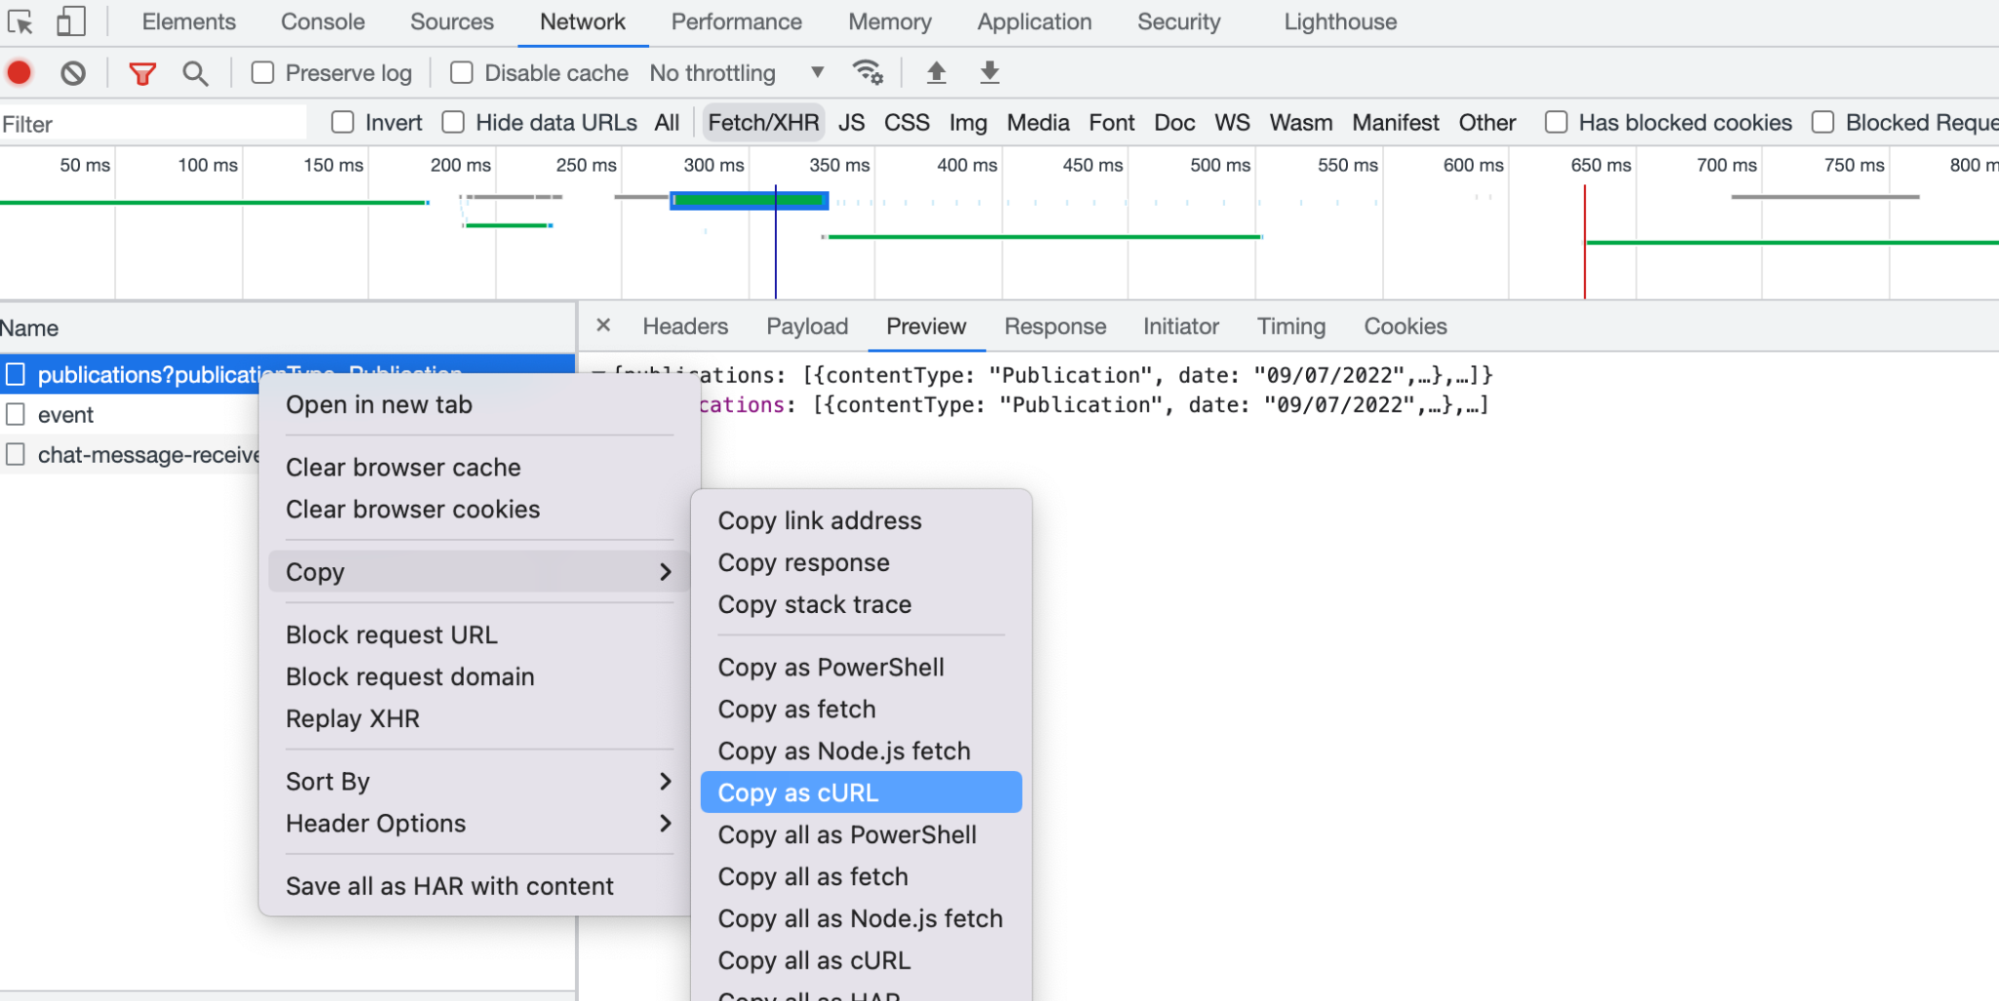Image resolution: width=1999 pixels, height=1002 pixels.
Task: Open the network filter funnel
Action: point(142,72)
